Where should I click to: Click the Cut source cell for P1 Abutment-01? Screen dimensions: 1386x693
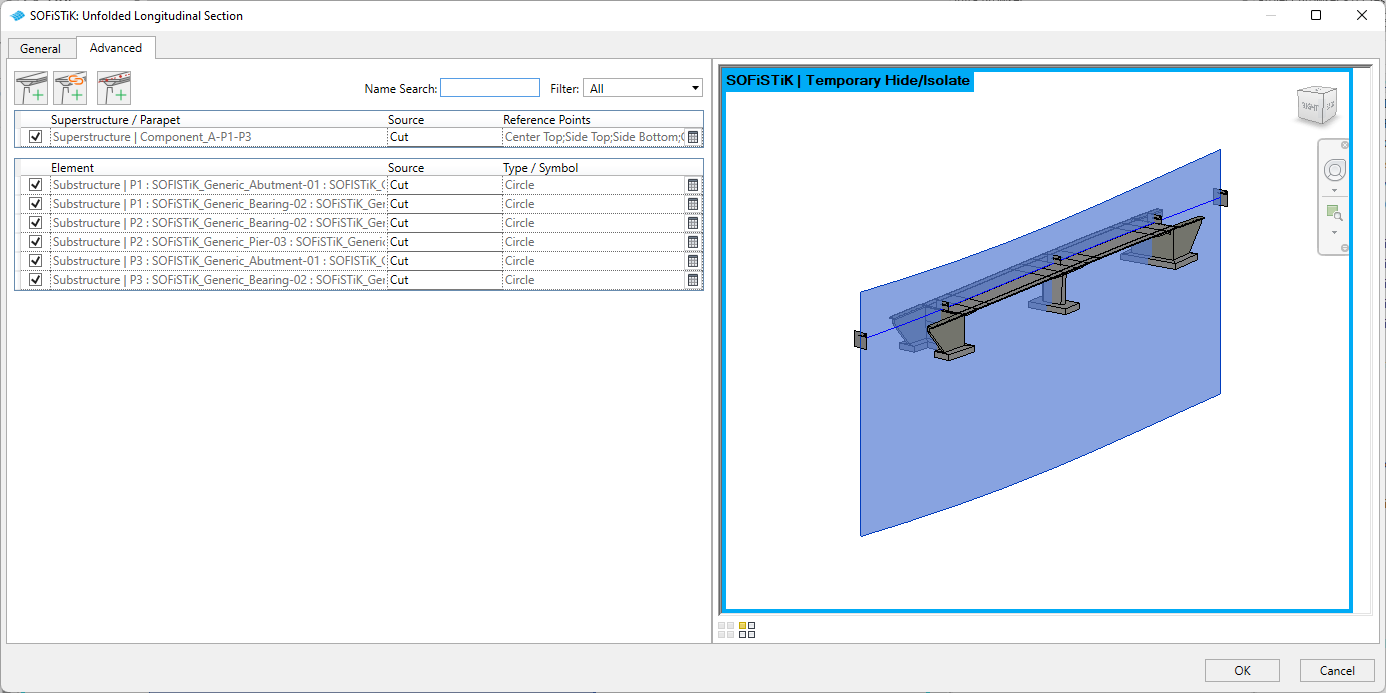(x=444, y=185)
